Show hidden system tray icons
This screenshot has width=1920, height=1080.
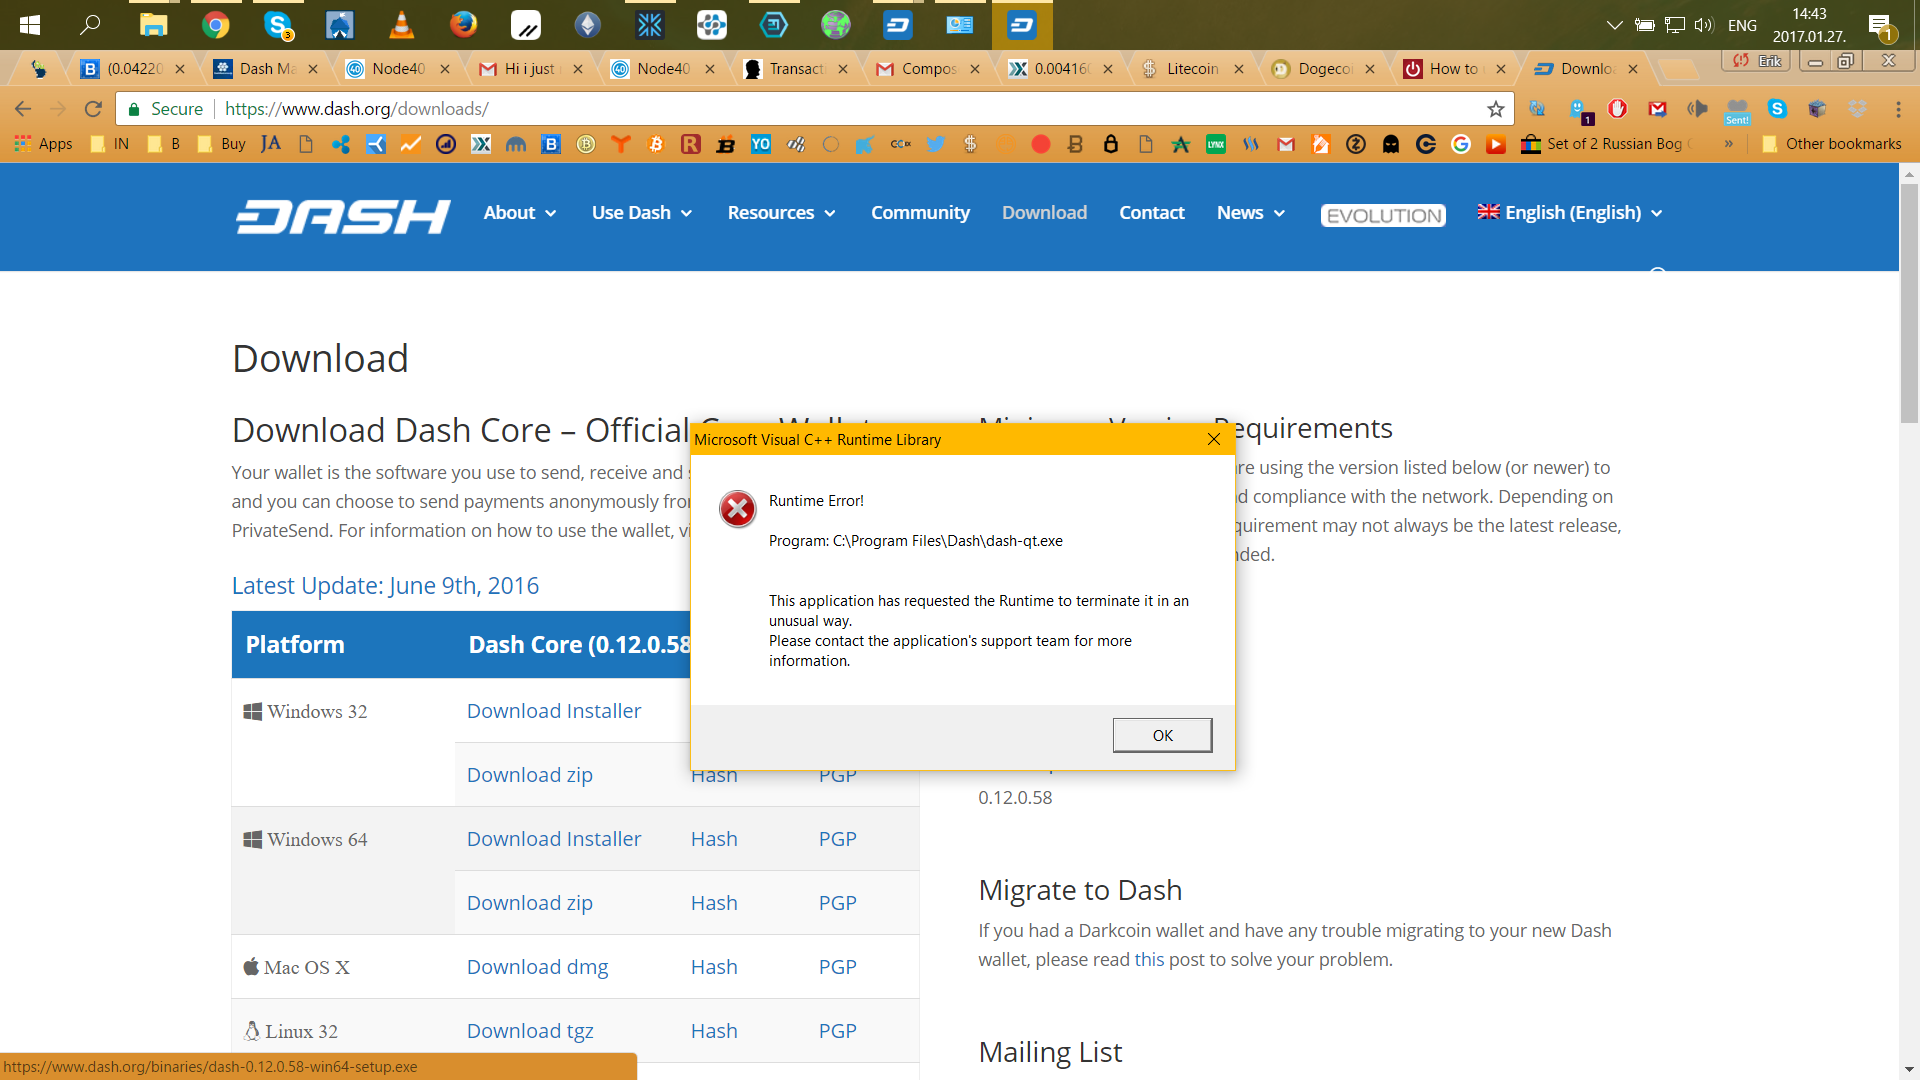click(x=1613, y=25)
